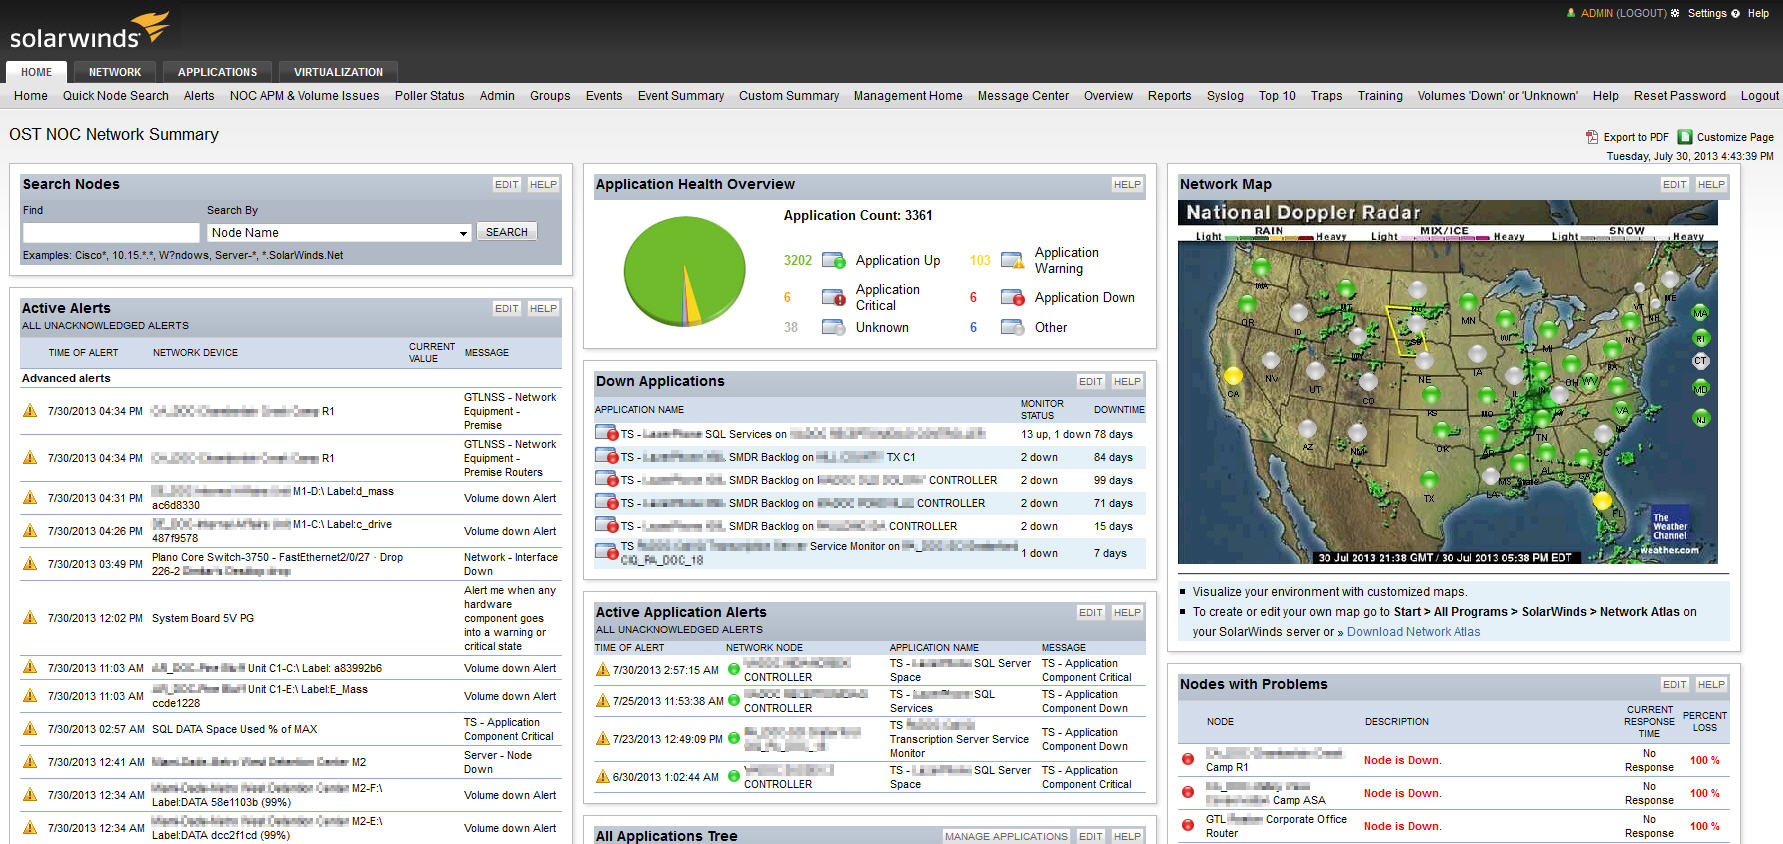Open the Top 10 view

pos(1277,96)
